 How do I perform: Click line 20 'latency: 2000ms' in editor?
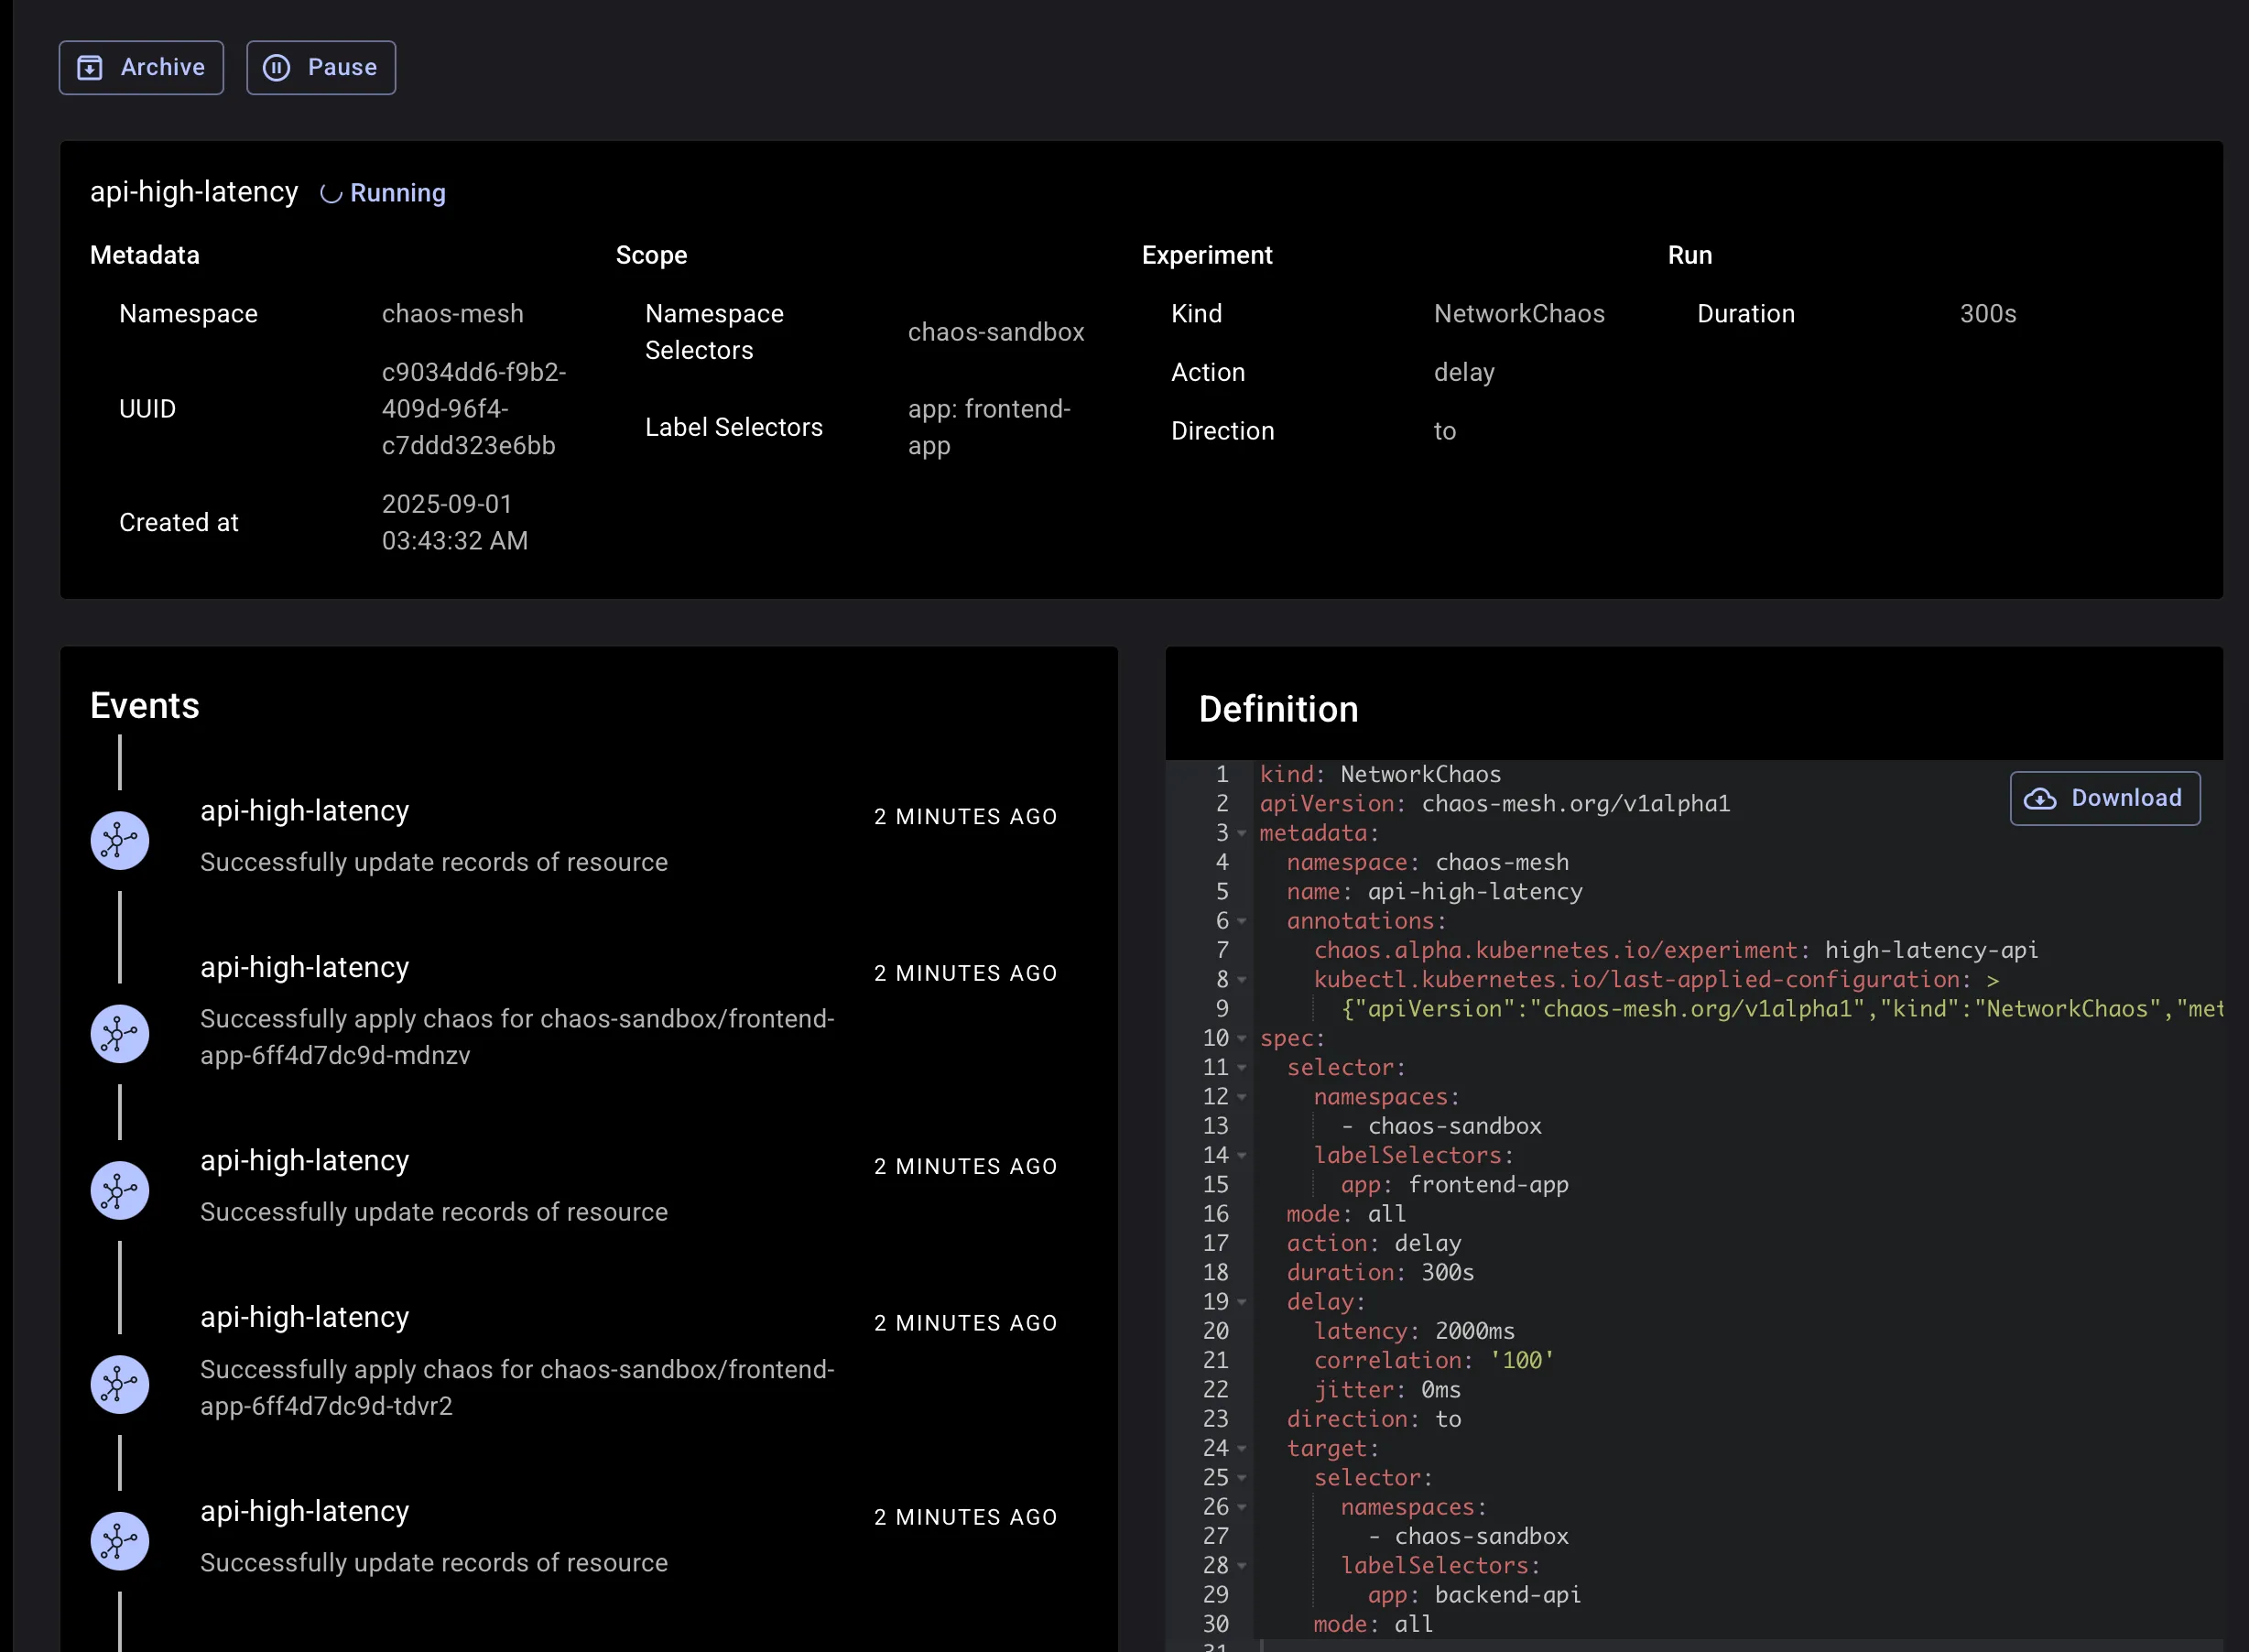tap(1414, 1332)
